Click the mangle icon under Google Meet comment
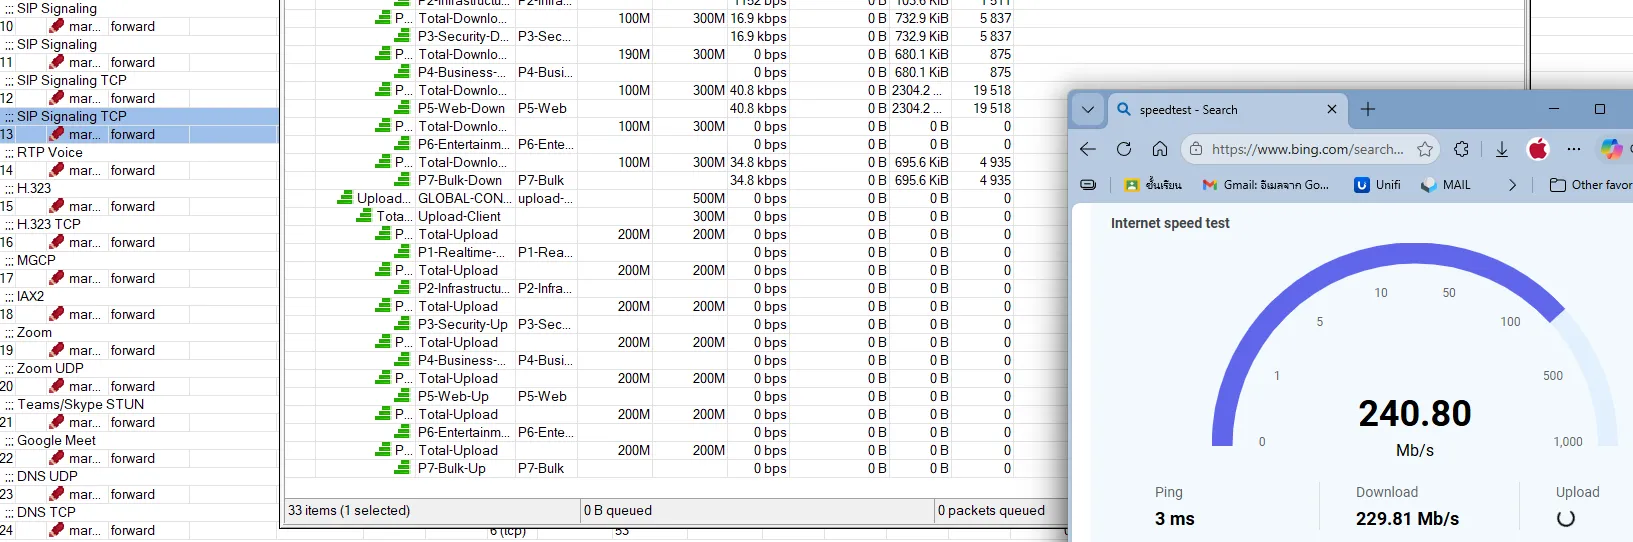 [x=57, y=458]
